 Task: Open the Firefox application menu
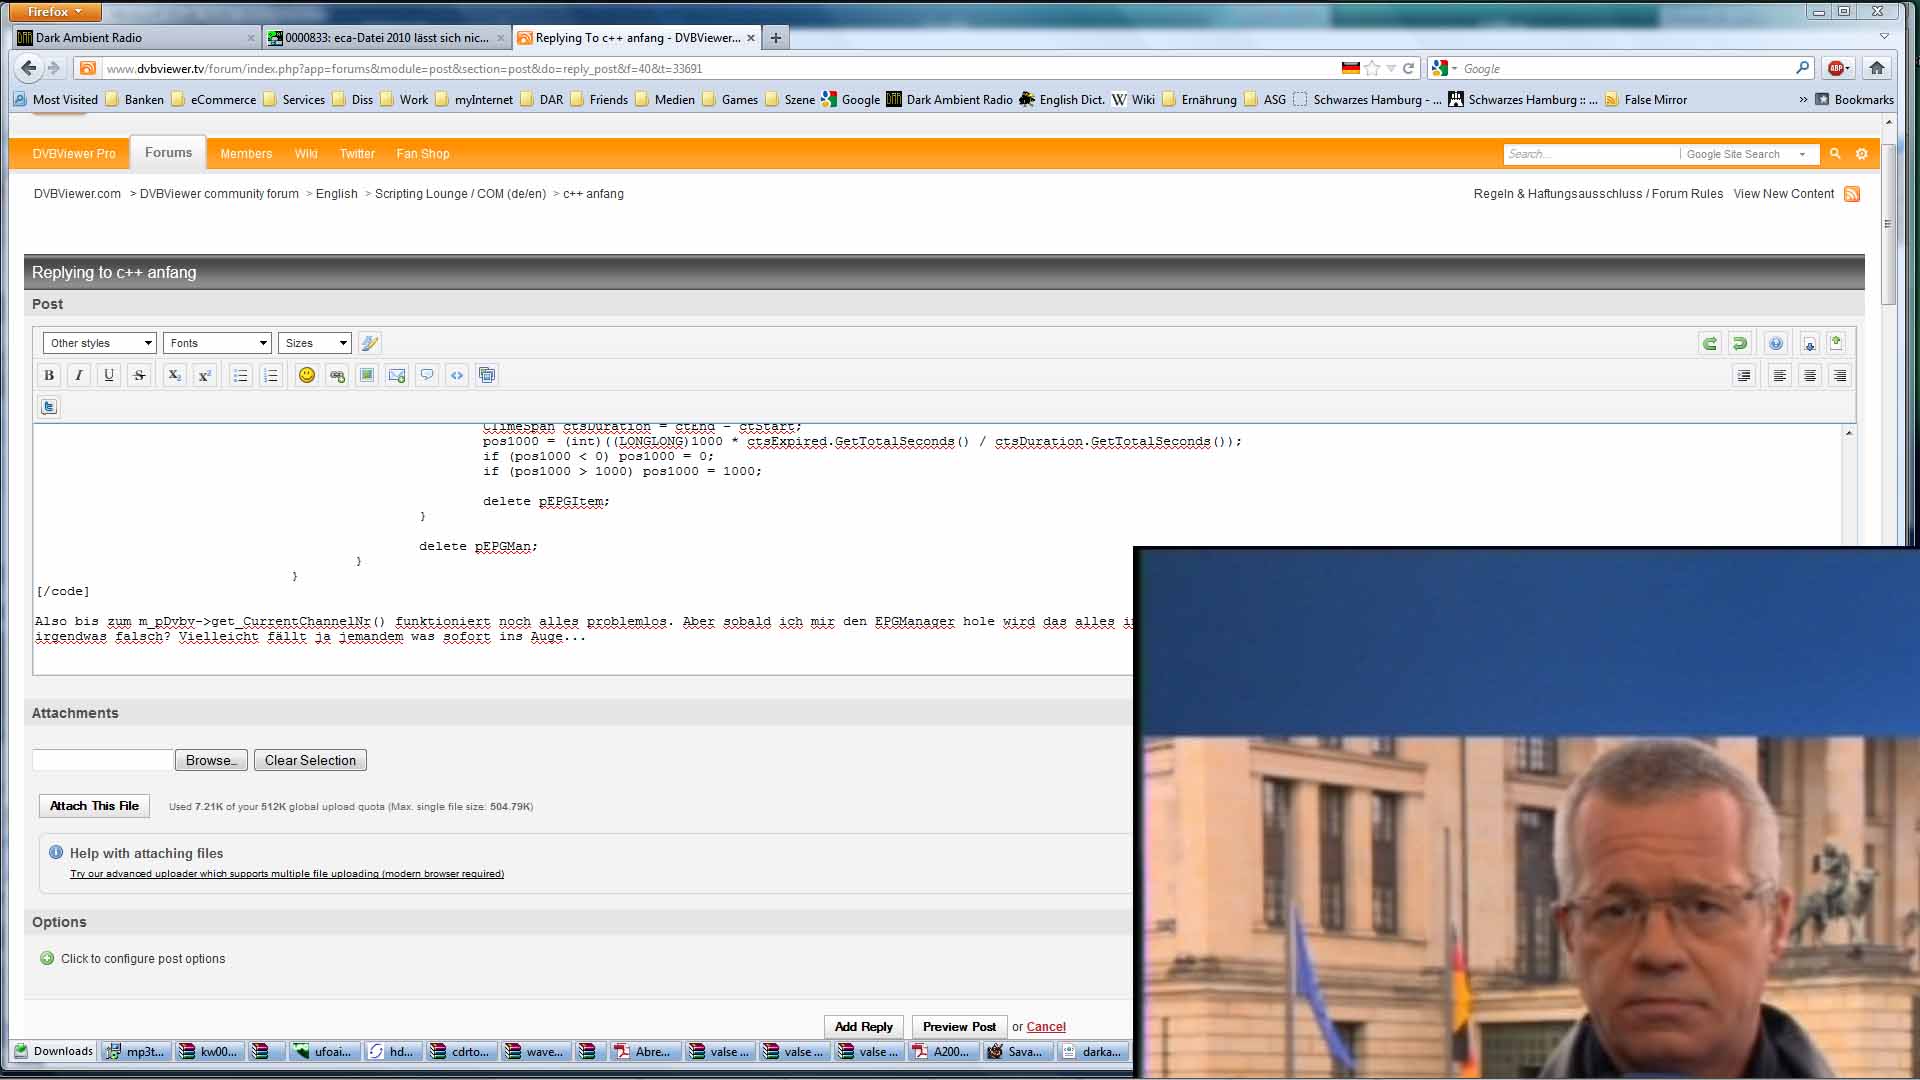54,11
